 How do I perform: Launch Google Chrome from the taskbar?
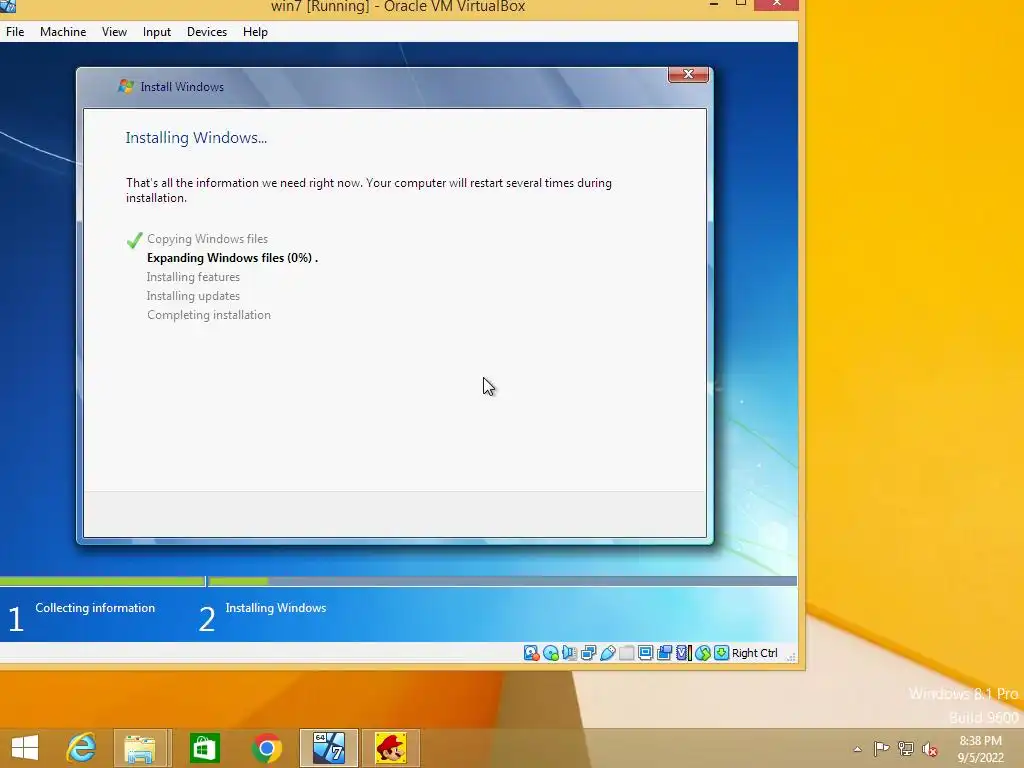266,748
